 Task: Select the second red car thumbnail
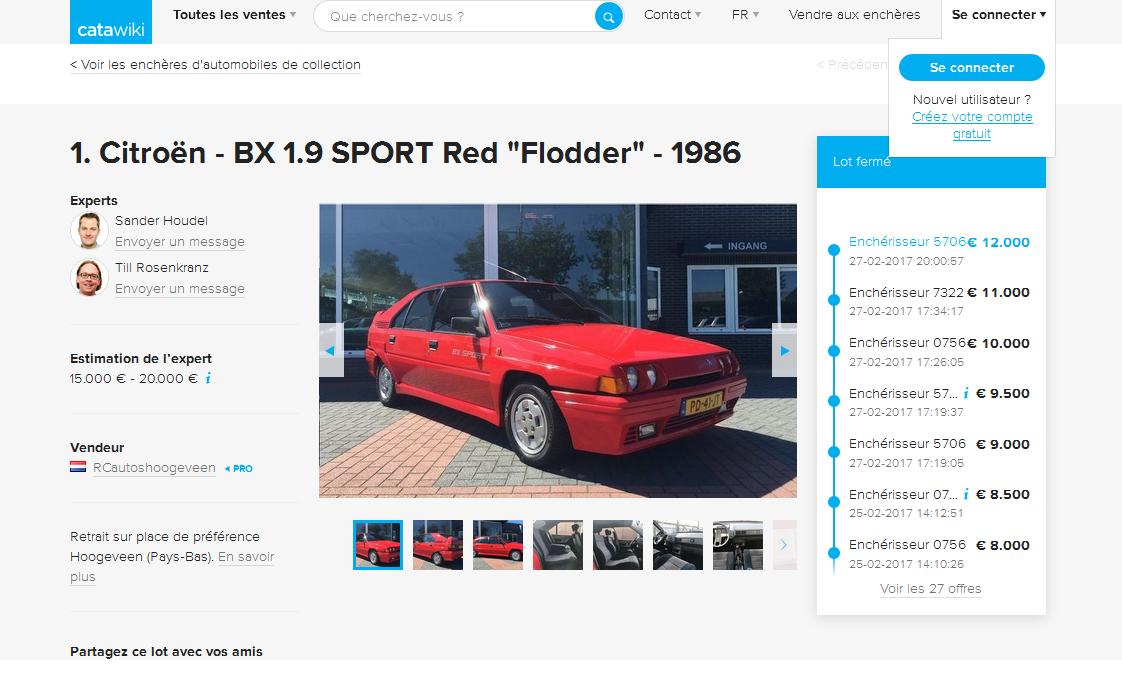pyautogui.click(x=438, y=545)
